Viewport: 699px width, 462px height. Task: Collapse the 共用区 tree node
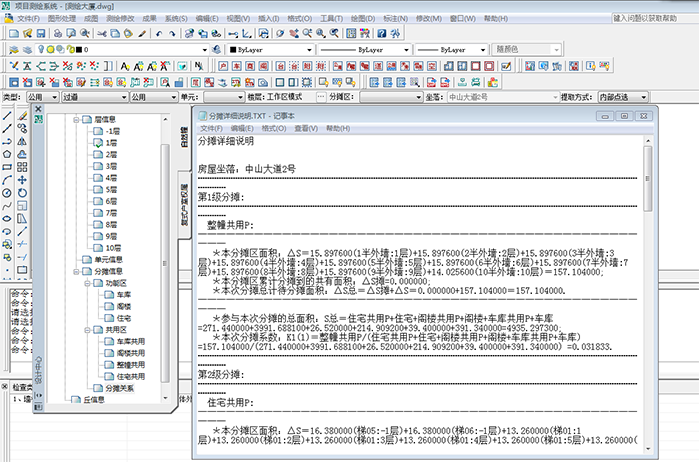(x=87, y=330)
